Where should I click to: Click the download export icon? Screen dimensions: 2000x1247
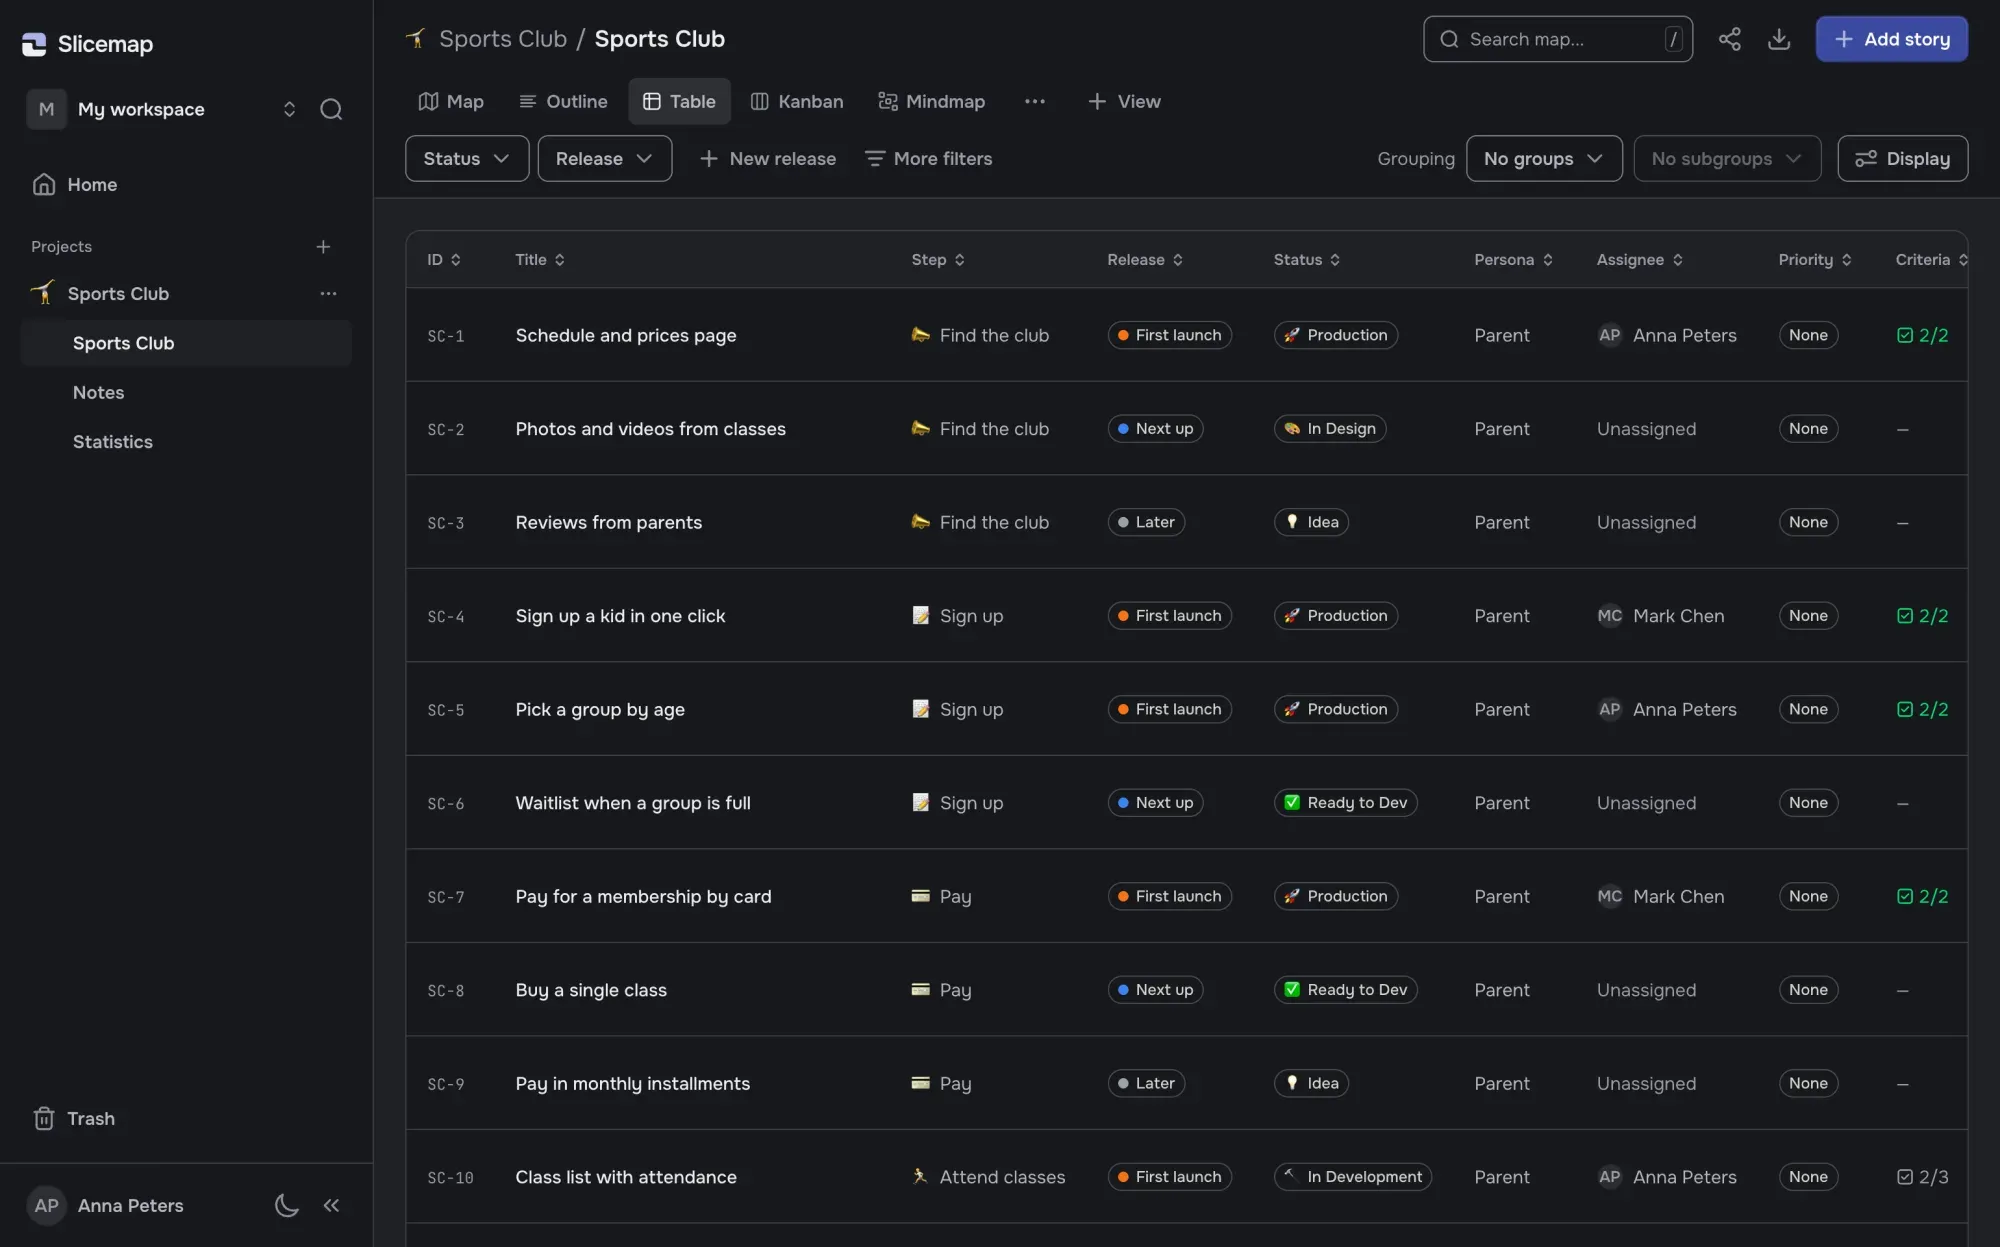[1778, 39]
